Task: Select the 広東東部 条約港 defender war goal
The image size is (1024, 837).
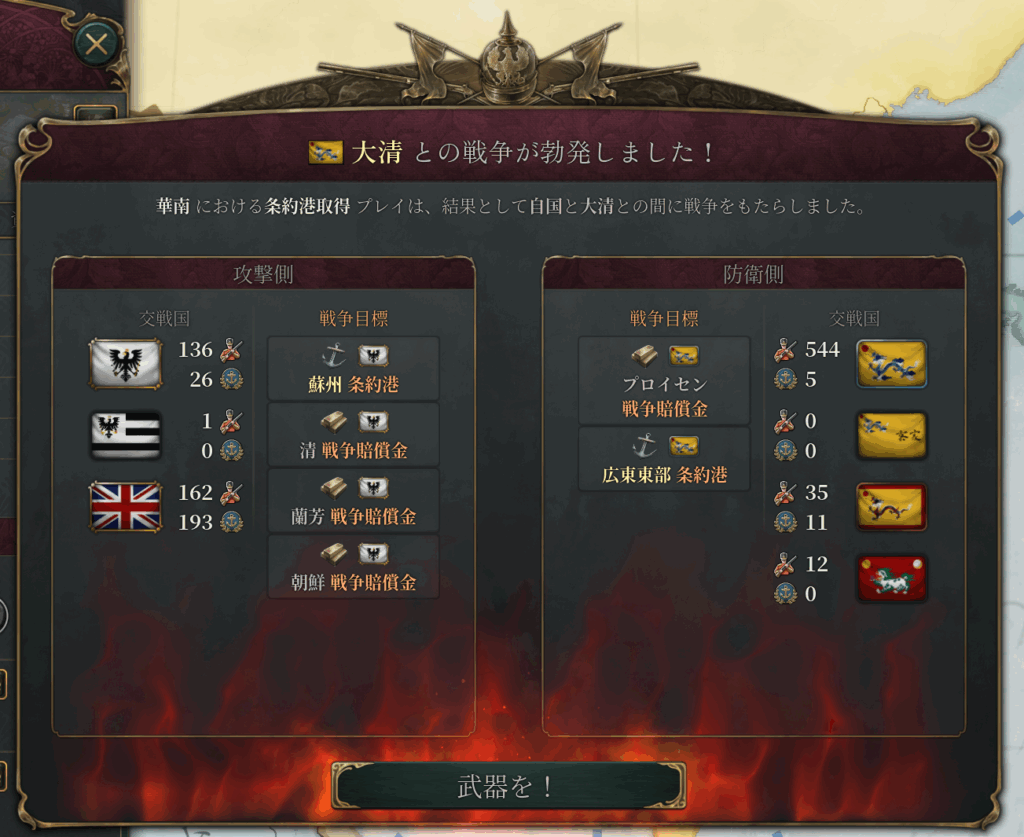Action: click(x=664, y=459)
